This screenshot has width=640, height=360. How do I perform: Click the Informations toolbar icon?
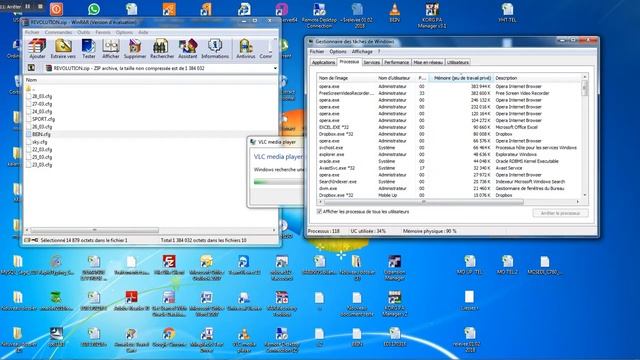[x=215, y=49]
